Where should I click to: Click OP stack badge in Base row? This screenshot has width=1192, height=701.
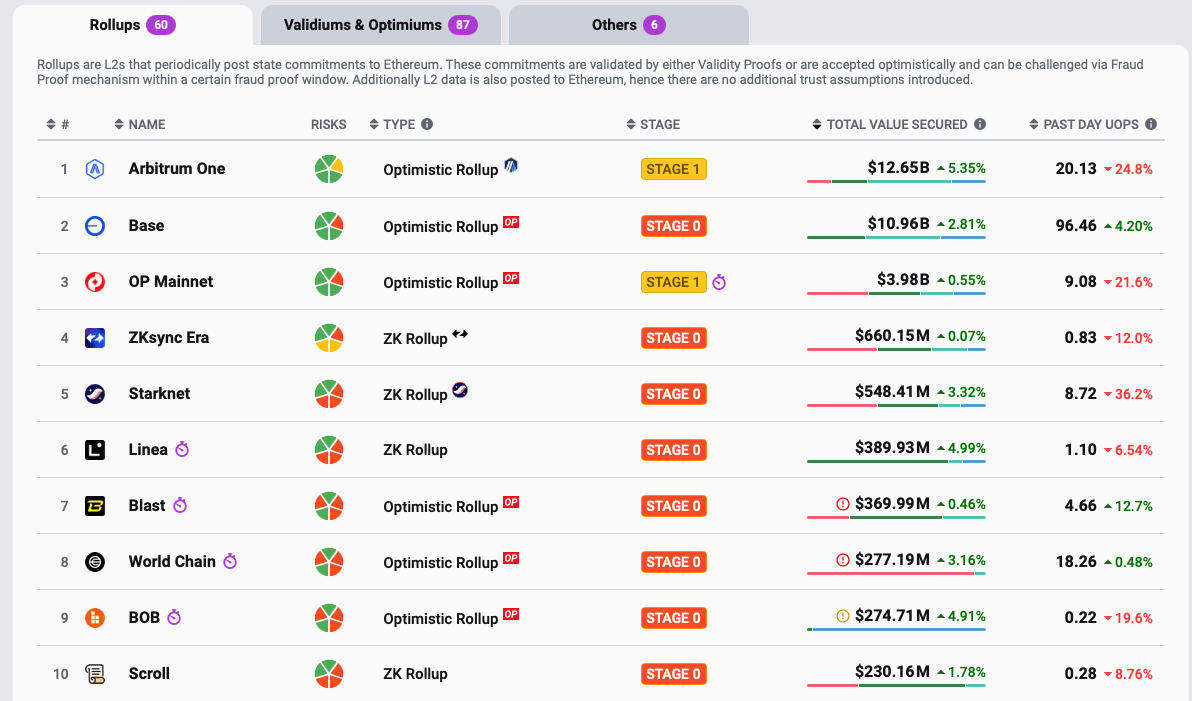click(511, 222)
